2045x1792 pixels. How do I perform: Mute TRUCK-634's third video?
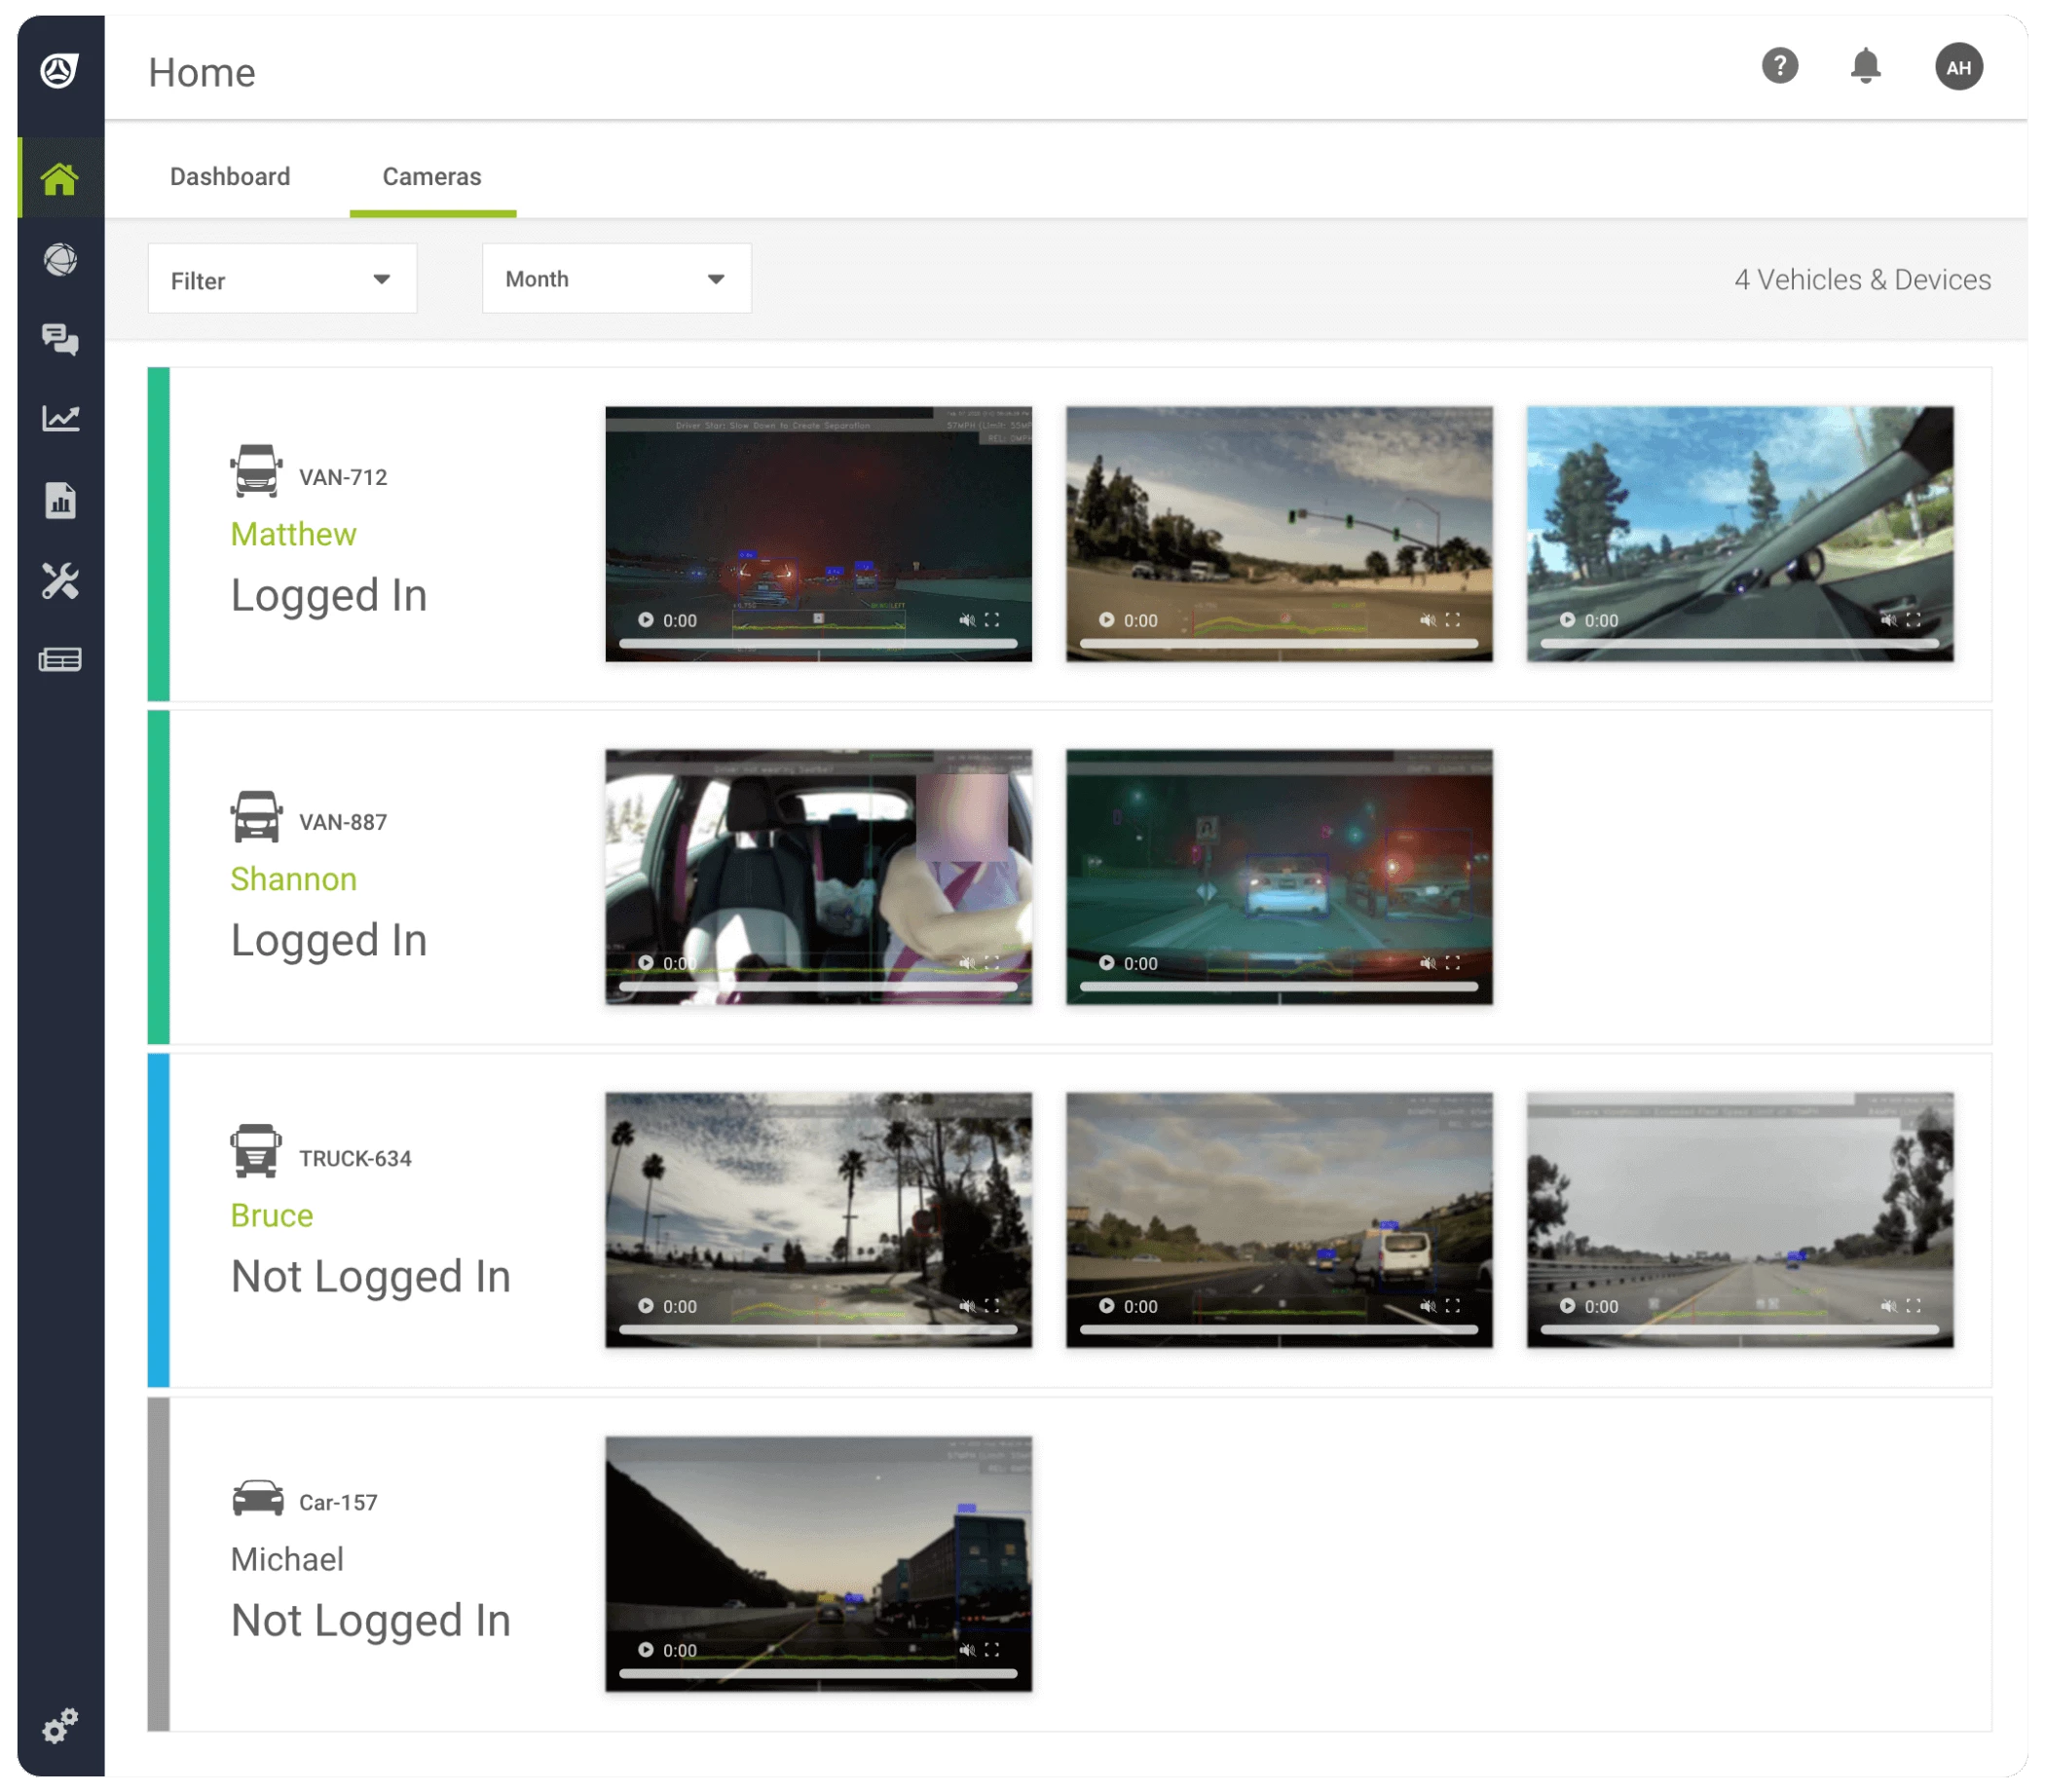[1888, 1306]
